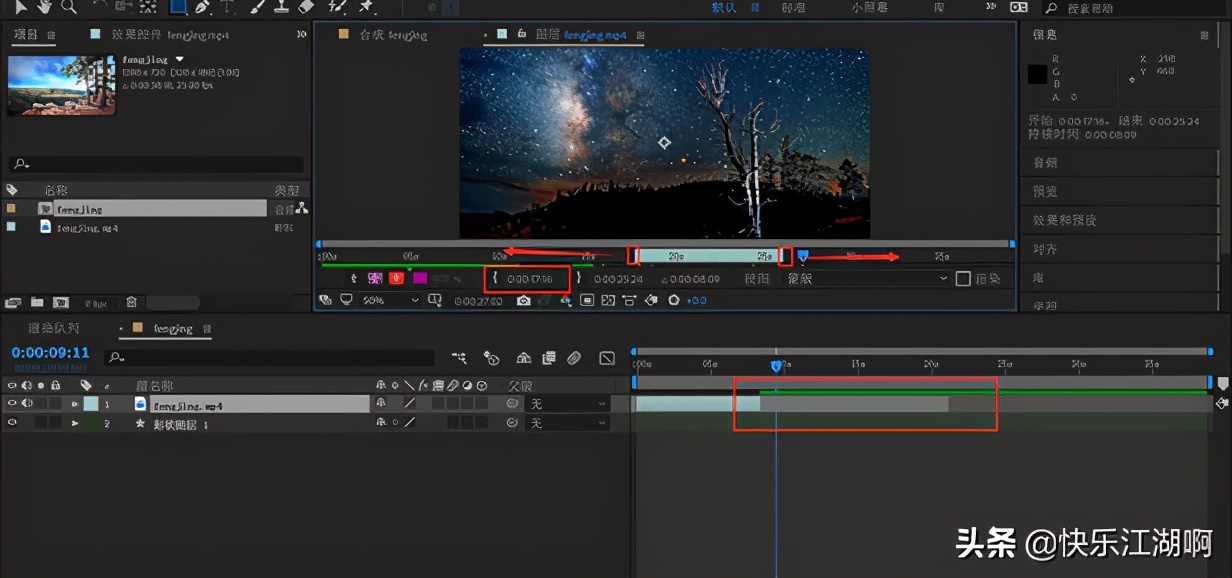Viewport: 1232px width, 578px height.
Task: Switch to Effect Controls fengjing.mp4 tab
Action: 170,34
